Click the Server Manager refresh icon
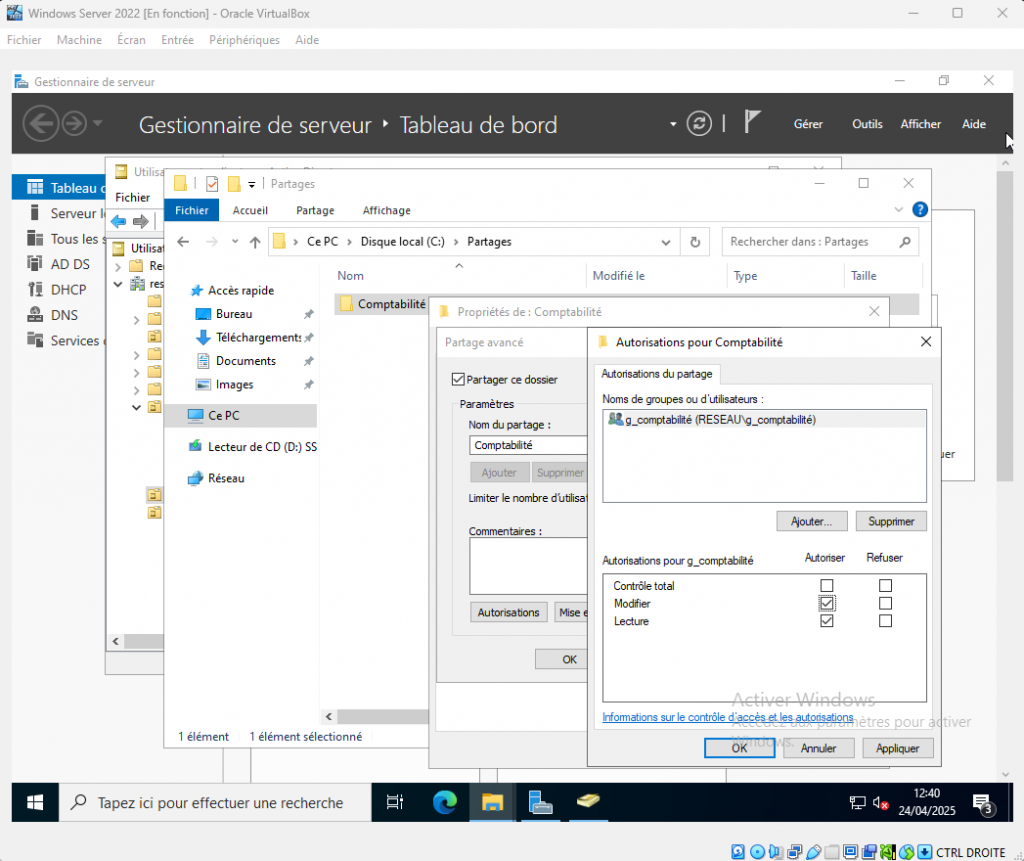This screenshot has height=861, width=1024. 700,124
